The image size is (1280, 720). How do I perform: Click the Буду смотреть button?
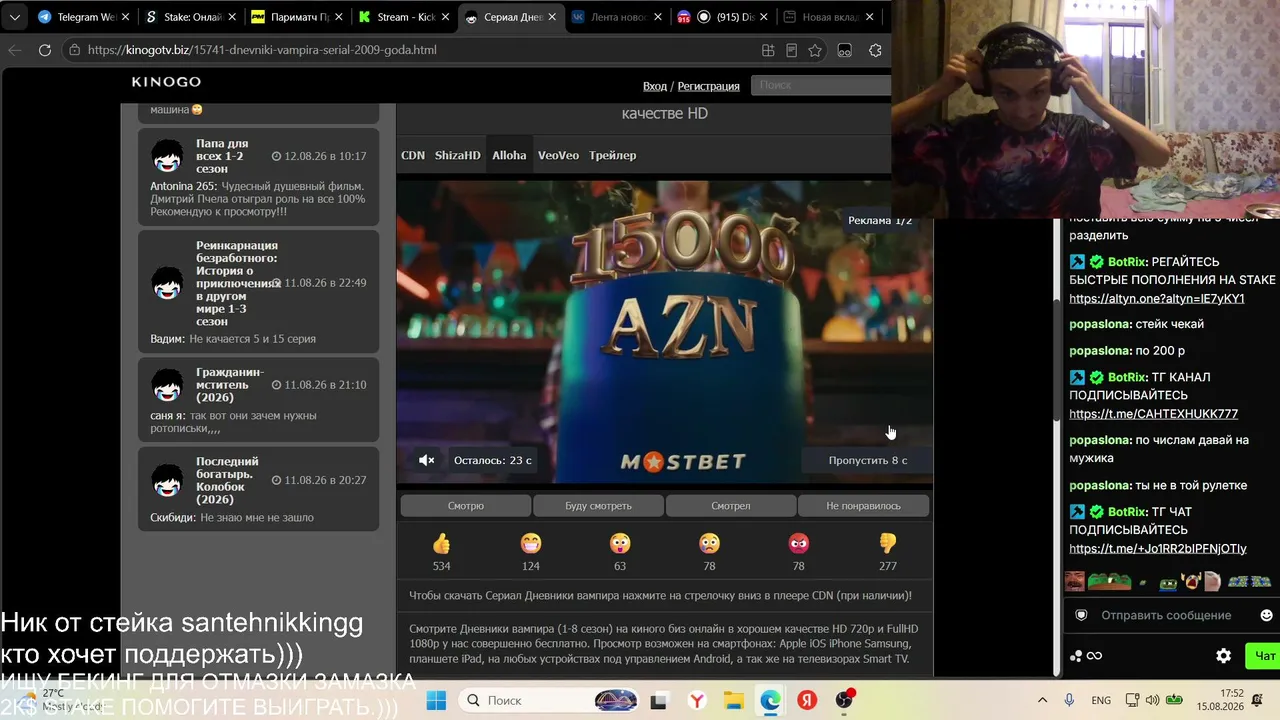pyautogui.click(x=598, y=506)
